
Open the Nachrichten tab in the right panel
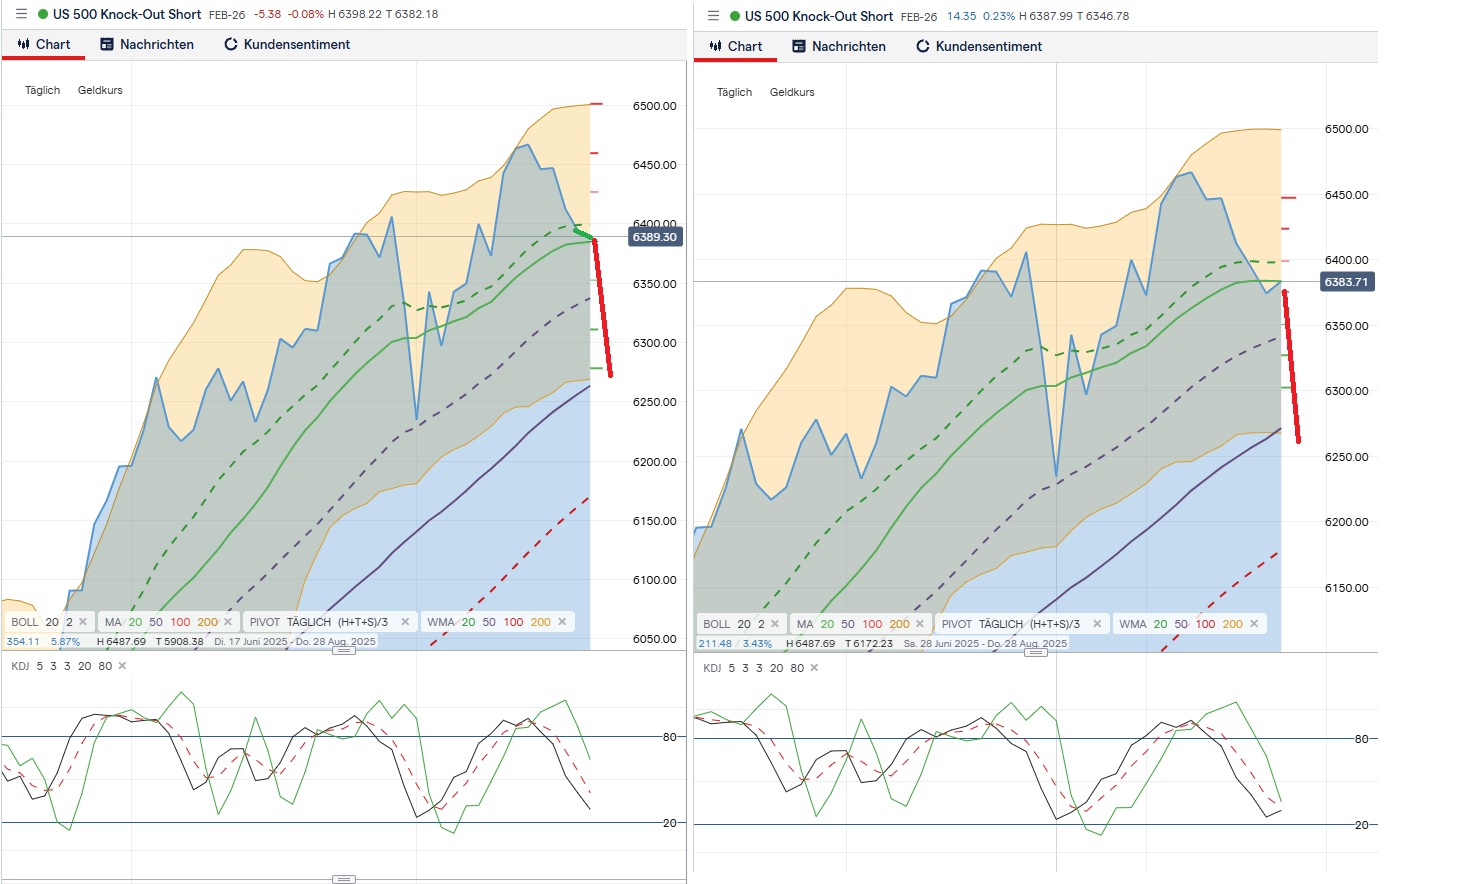point(839,46)
